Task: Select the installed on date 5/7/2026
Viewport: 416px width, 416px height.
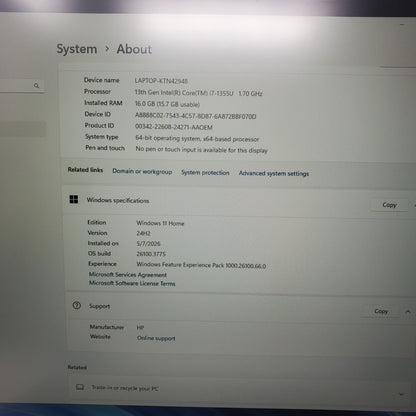Action: pyautogui.click(x=148, y=244)
